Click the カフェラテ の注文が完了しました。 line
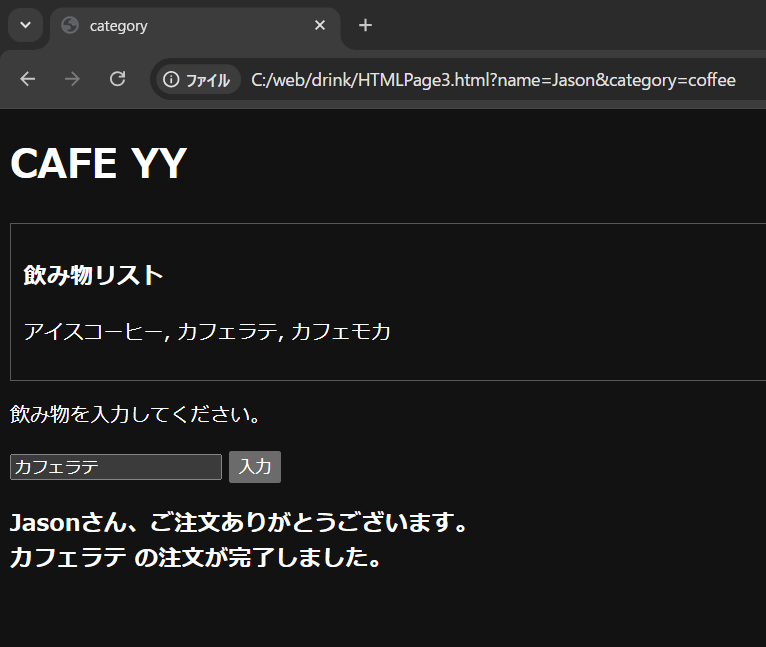 (195, 557)
